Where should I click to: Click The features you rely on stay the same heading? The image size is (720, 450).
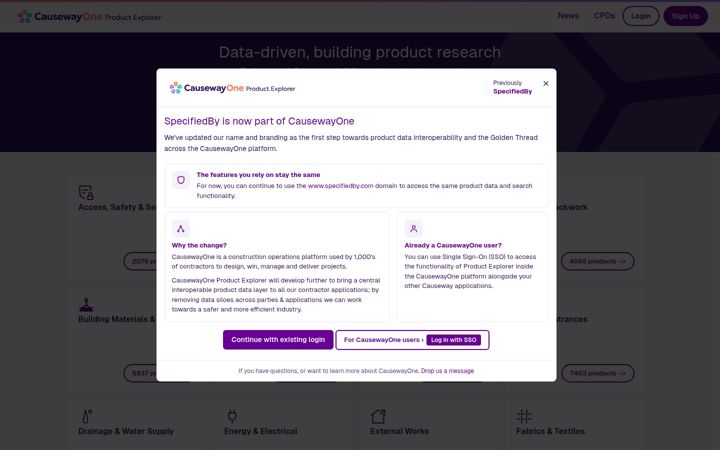pyautogui.click(x=258, y=175)
